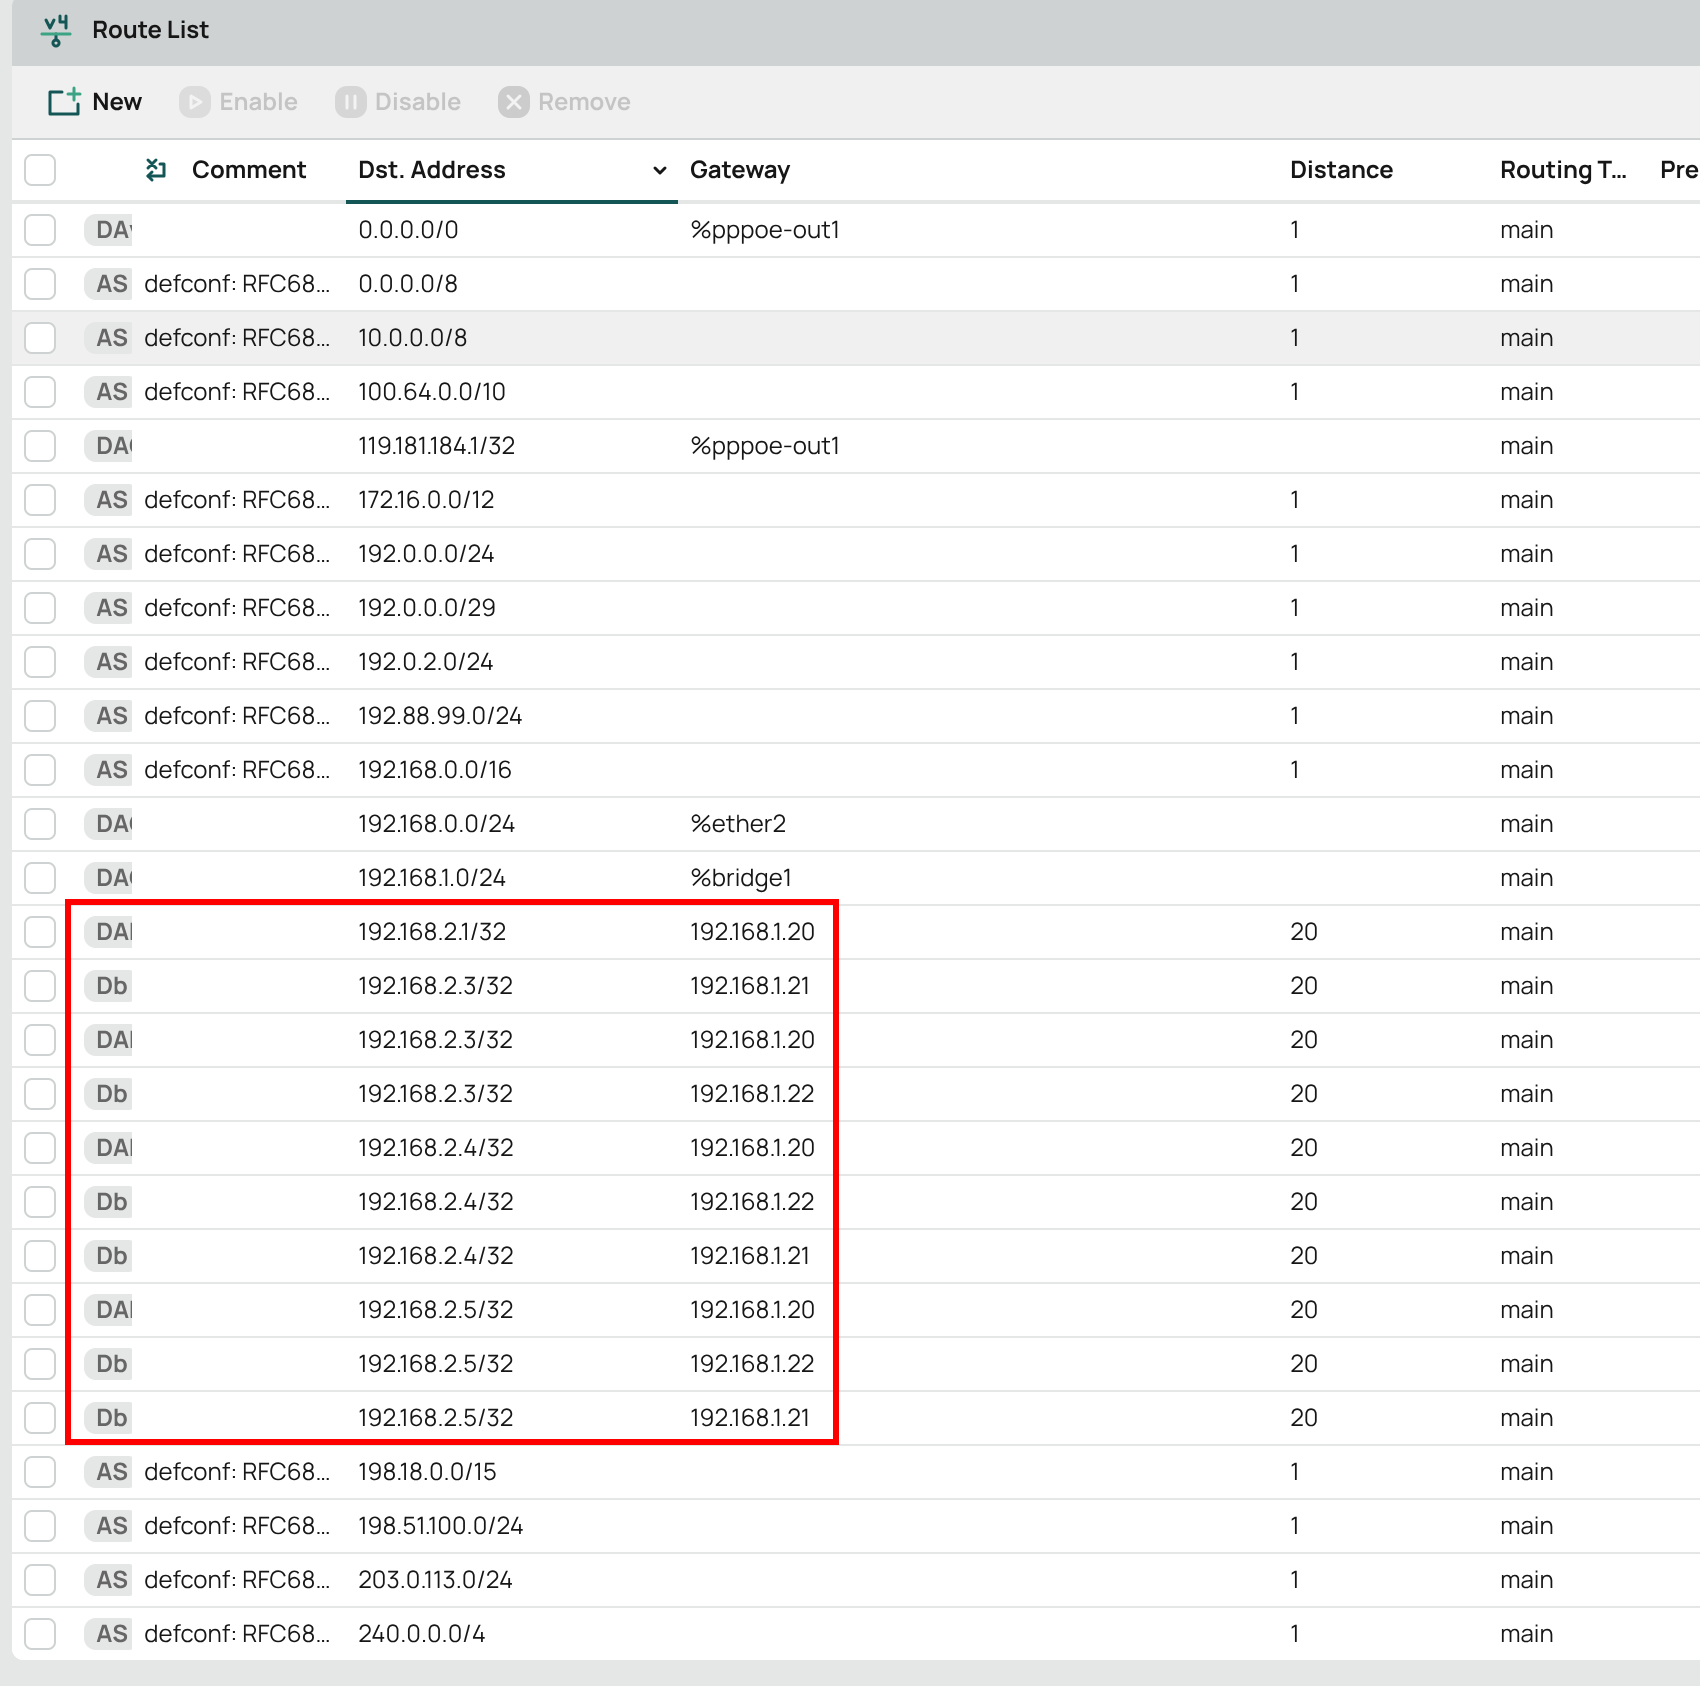Click the Db flag of 192.168.2.5/32 via 192.168.1.21
This screenshot has height=1686, width=1700.
[109, 1418]
